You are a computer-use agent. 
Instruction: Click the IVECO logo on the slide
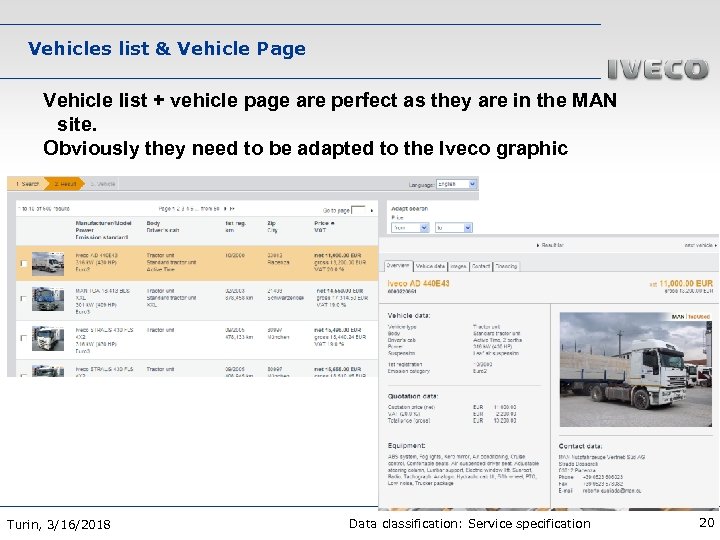pos(658,69)
